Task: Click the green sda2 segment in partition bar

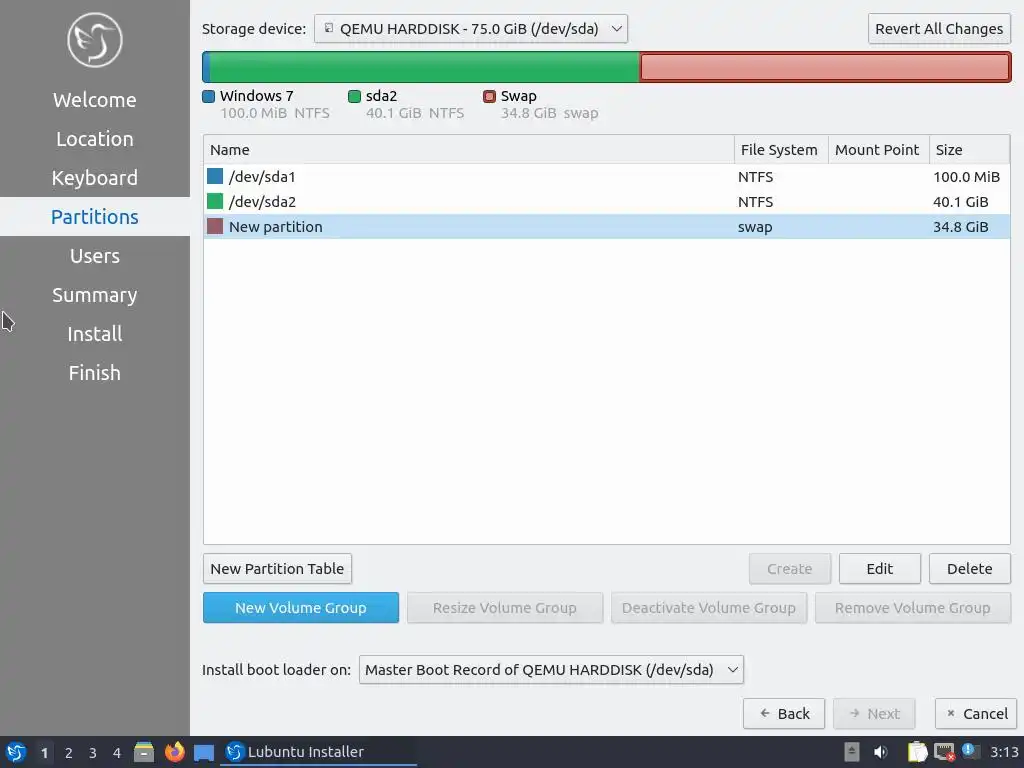Action: tap(424, 67)
